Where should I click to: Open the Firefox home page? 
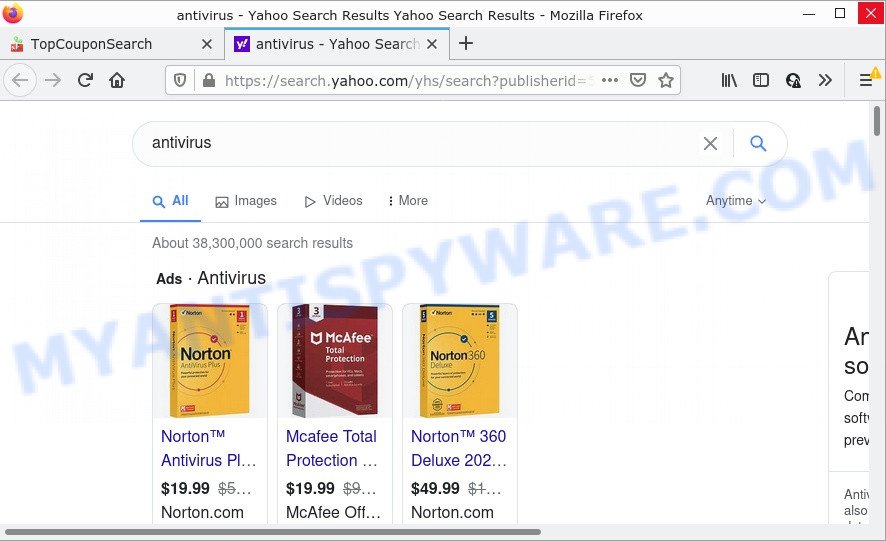tap(117, 80)
